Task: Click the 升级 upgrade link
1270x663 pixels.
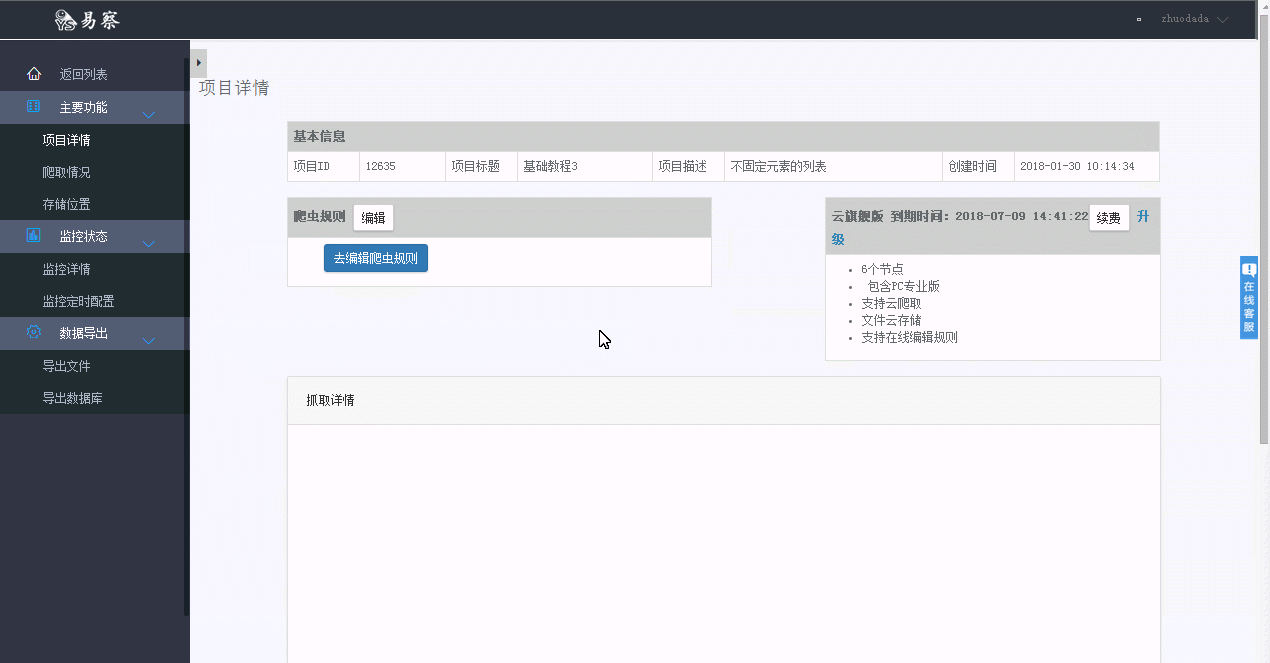Action: click(1143, 216)
